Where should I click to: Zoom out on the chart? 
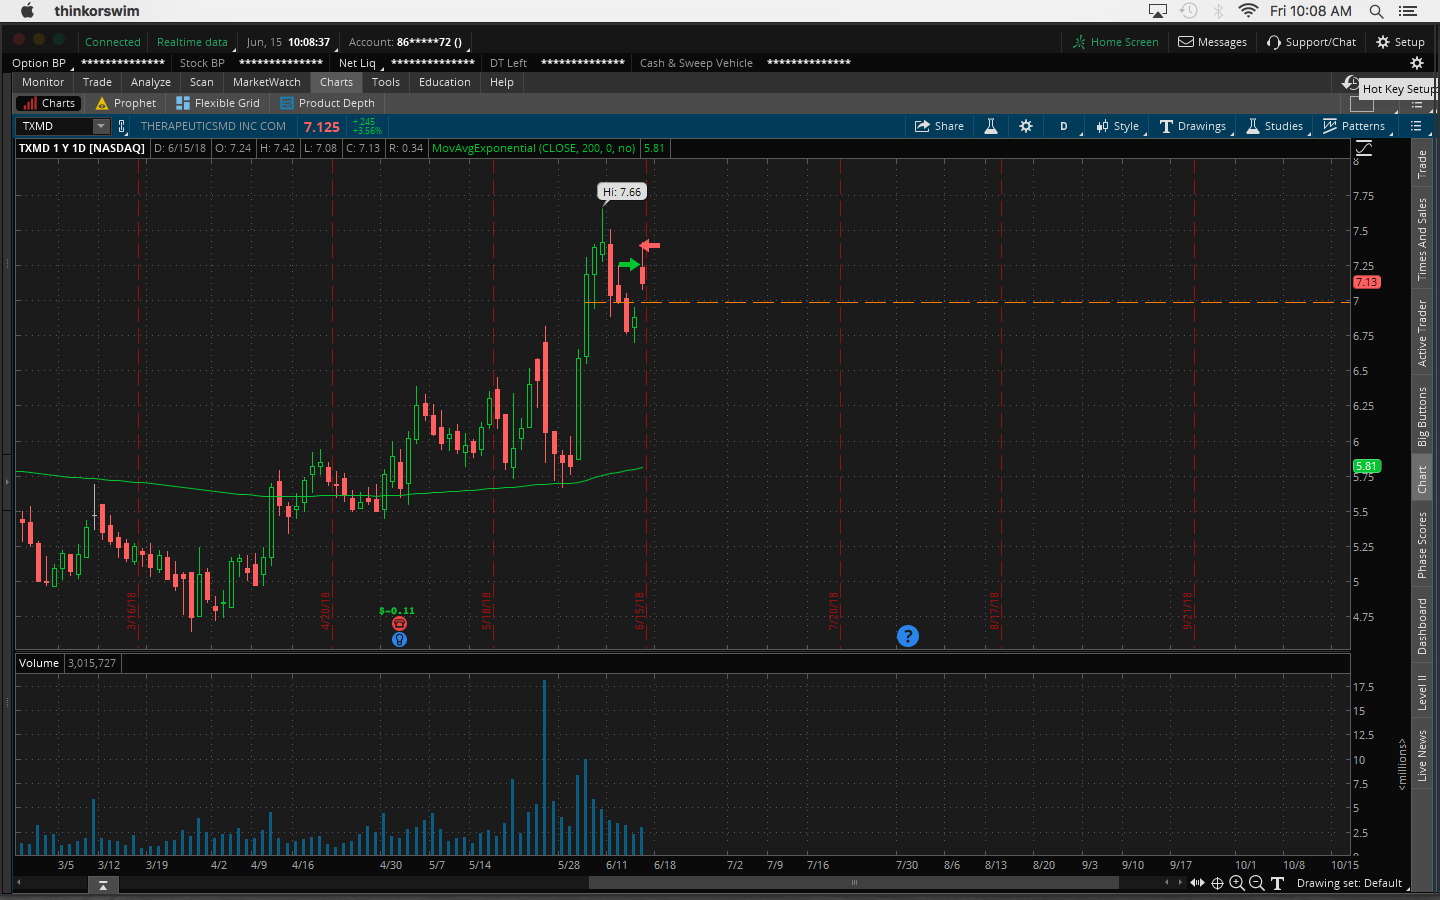click(x=1256, y=883)
